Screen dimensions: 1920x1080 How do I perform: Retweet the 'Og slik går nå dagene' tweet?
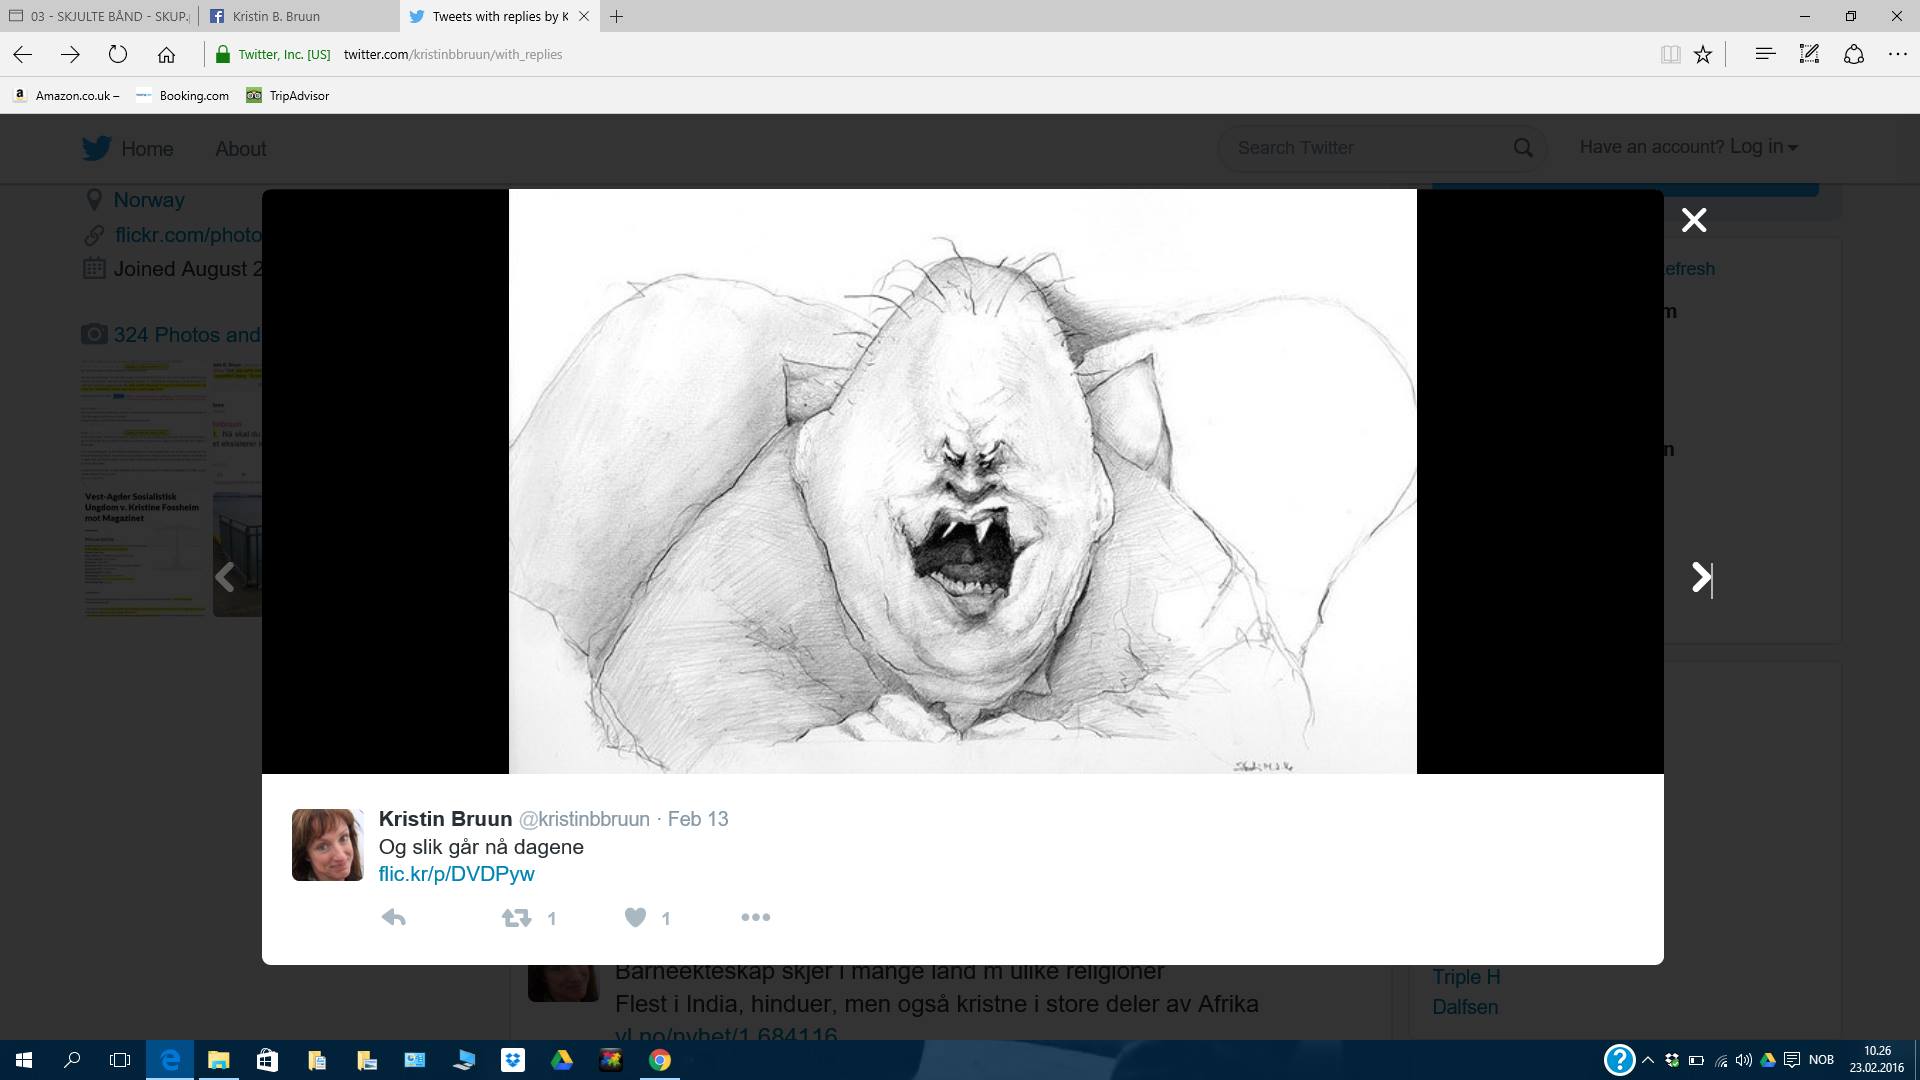pos(516,917)
